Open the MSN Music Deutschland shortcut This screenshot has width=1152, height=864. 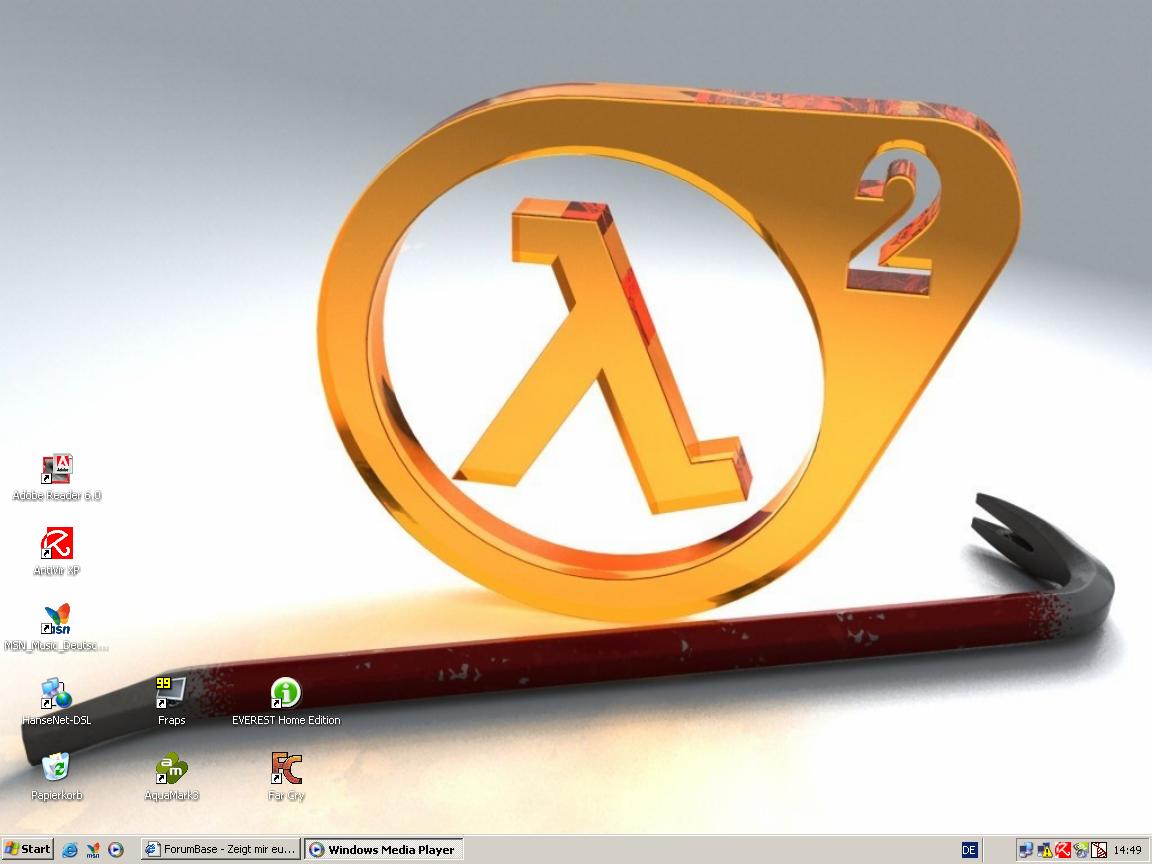(57, 627)
